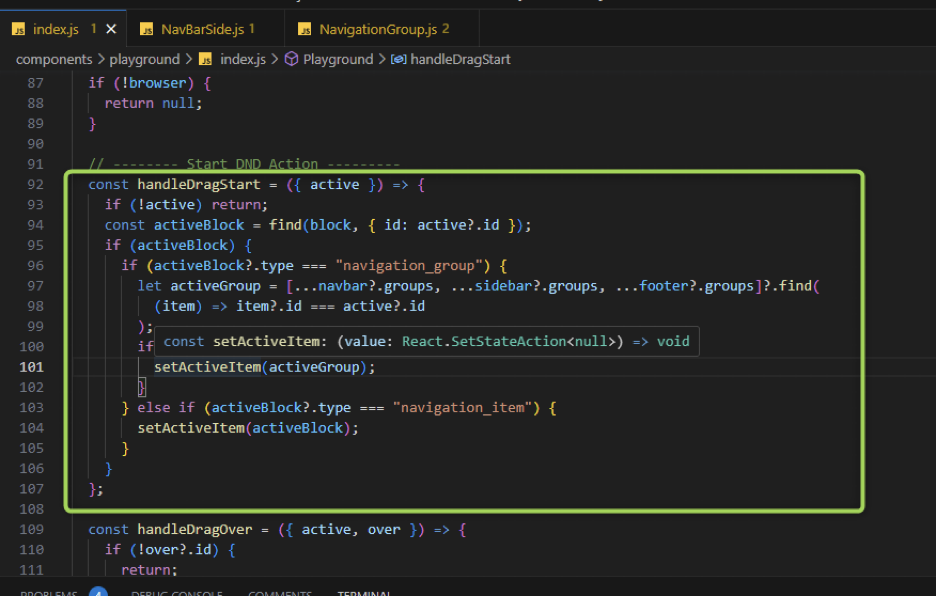The image size is (936, 596).
Task: Click the JS file icon on index.js tab
Action: pyautogui.click(x=18, y=30)
